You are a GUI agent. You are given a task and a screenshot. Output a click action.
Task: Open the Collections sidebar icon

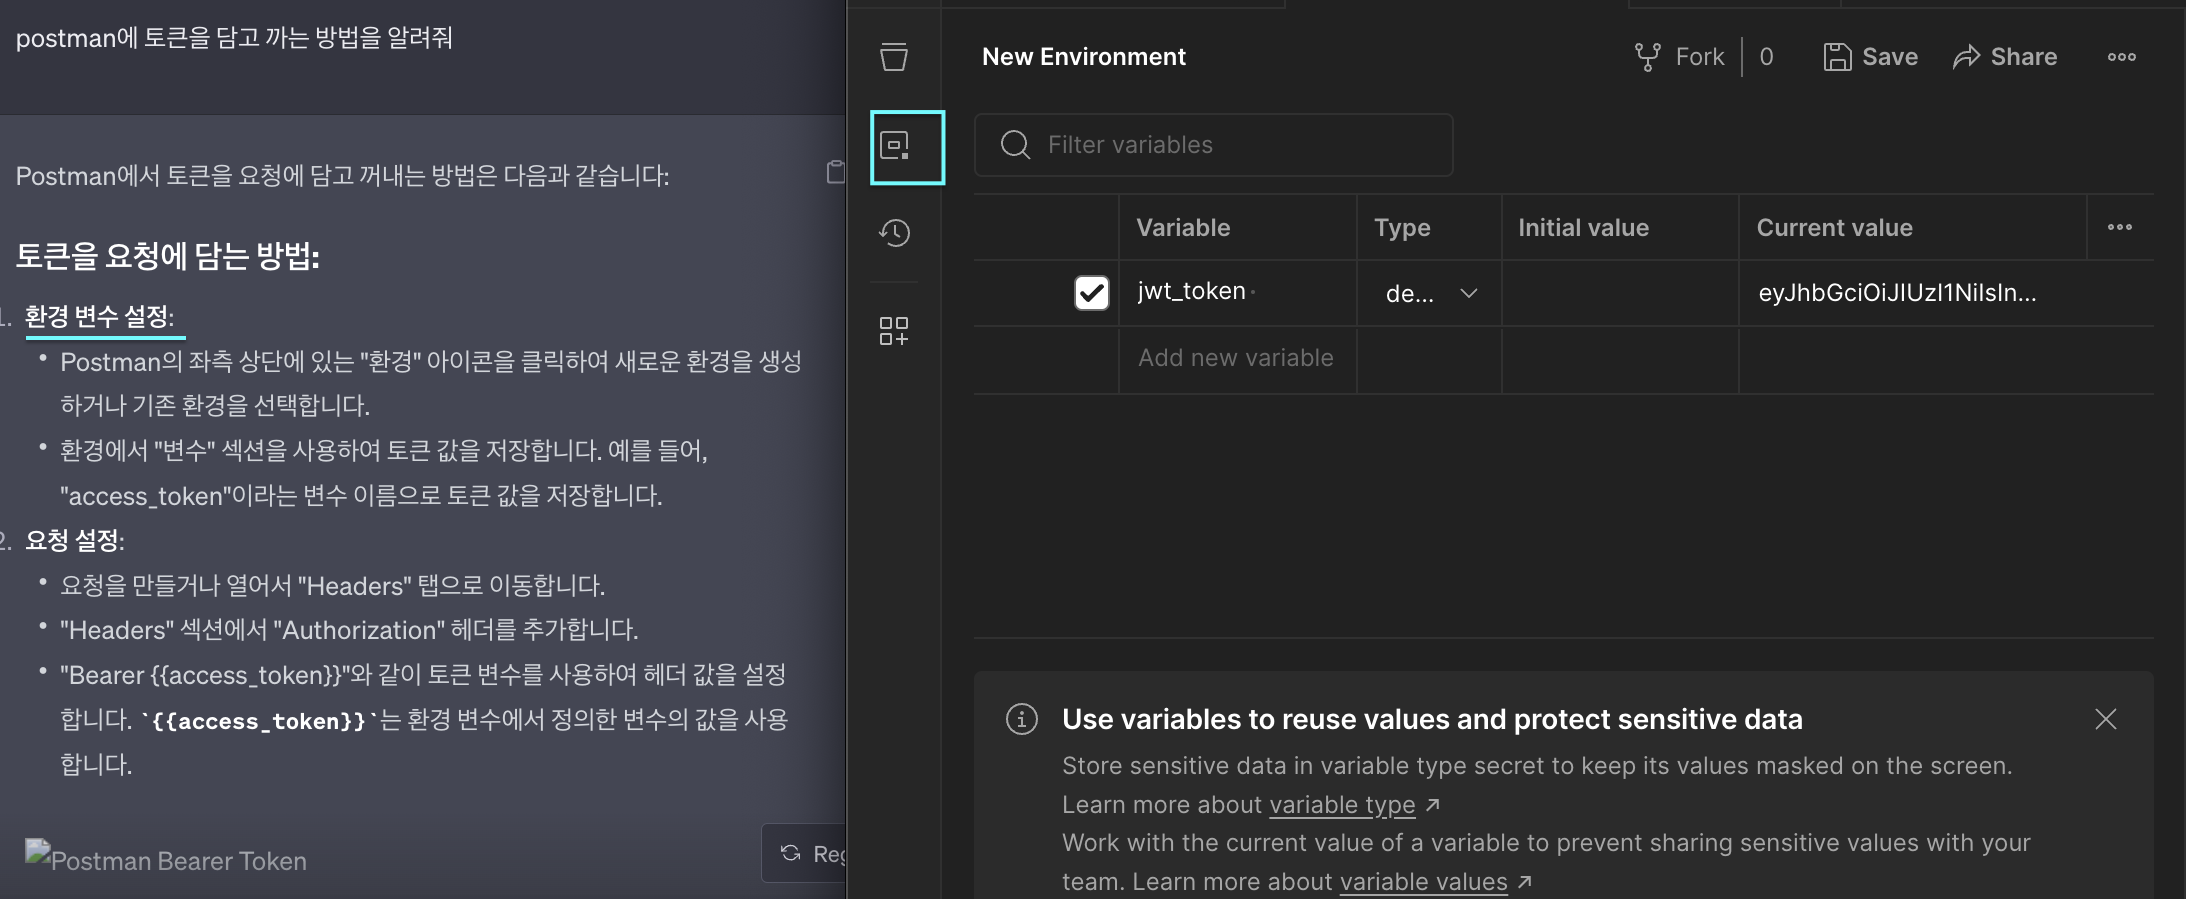pyautogui.click(x=894, y=57)
